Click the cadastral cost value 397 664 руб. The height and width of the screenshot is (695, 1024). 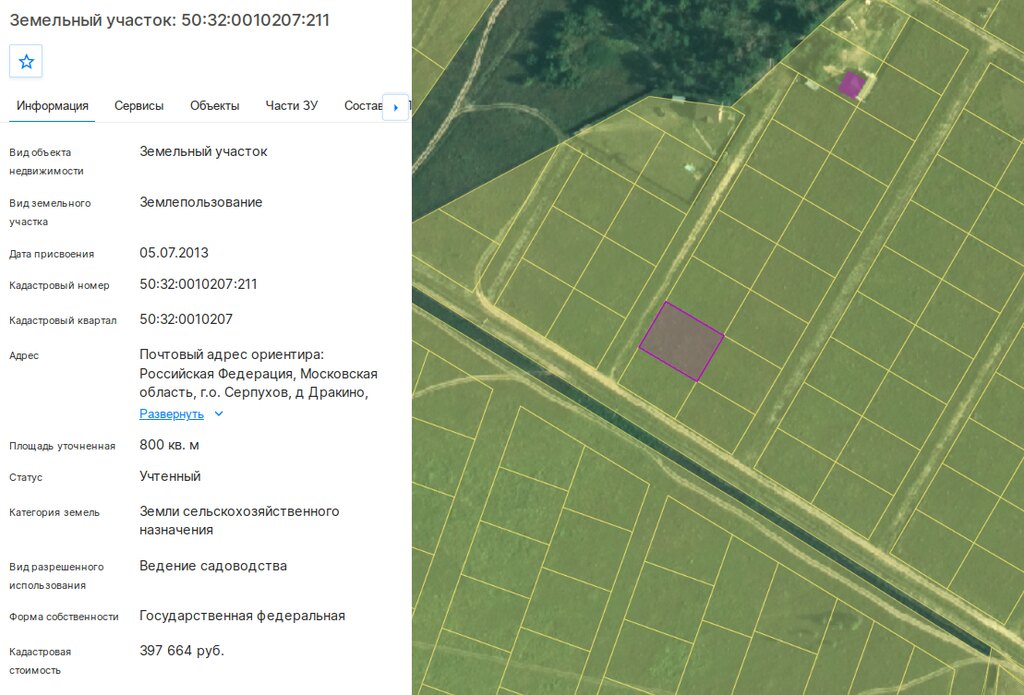pos(182,651)
